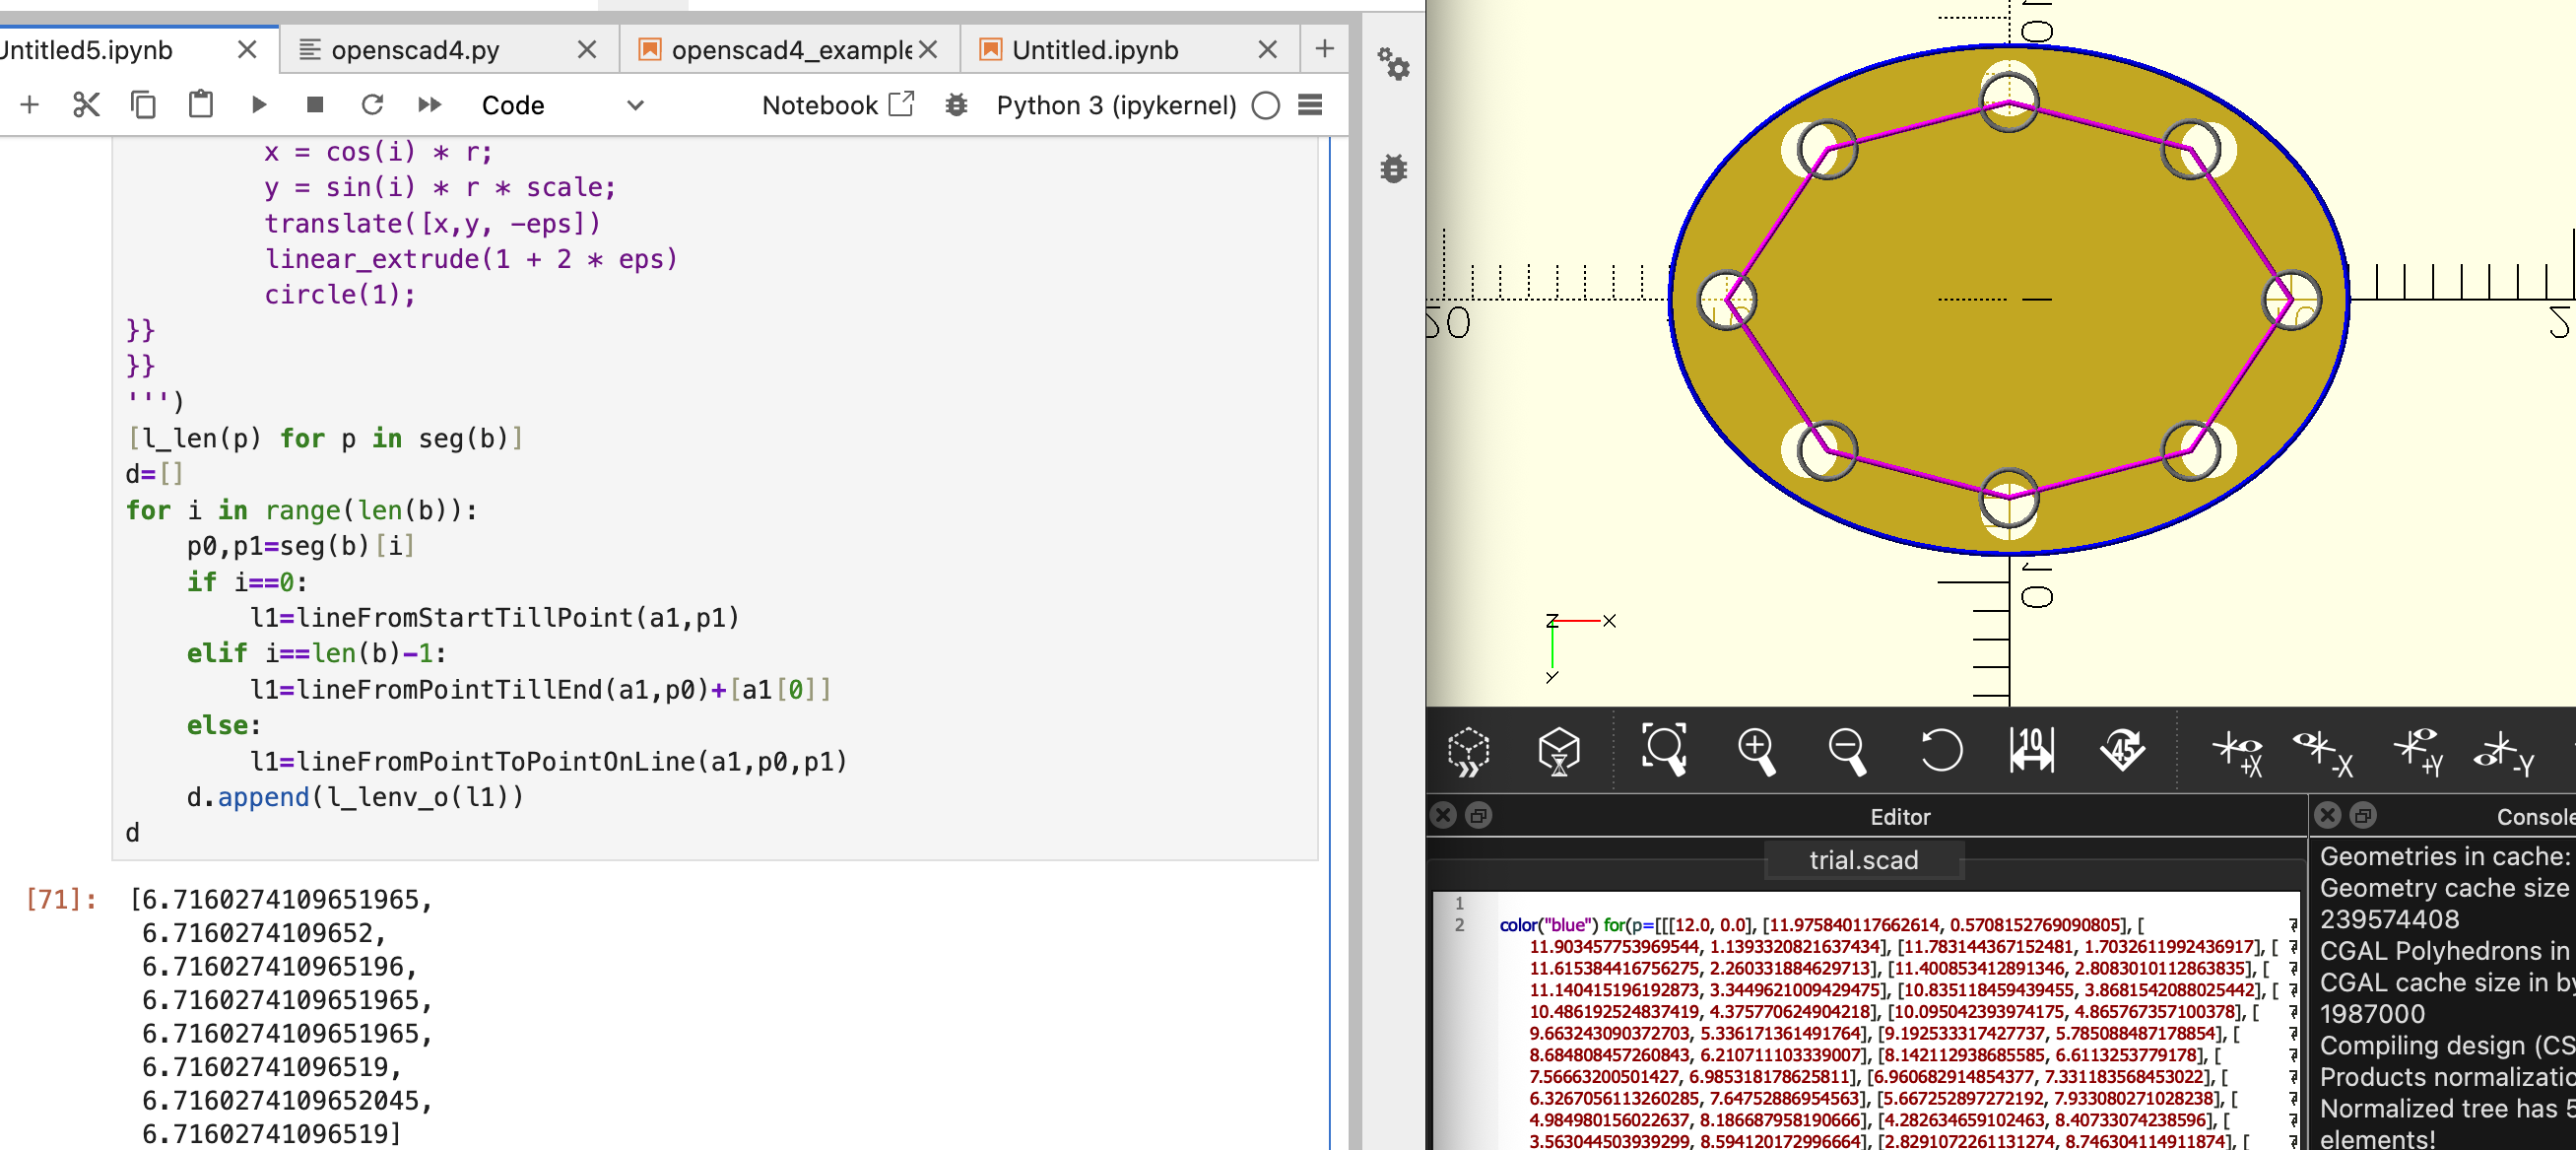Click the XYZ axes indicator in viewport
This screenshot has height=1150, width=2576.
(x=1578, y=647)
